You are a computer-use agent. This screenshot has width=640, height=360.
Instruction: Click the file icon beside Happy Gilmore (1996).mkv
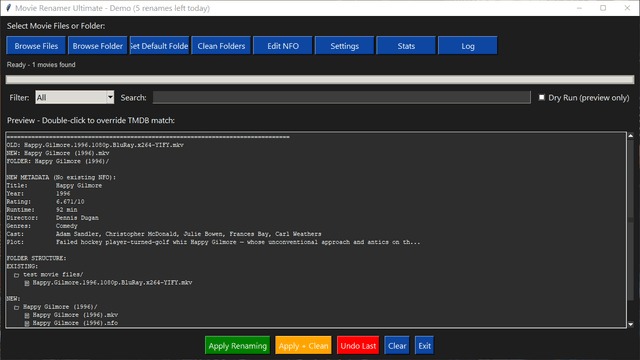(27, 315)
